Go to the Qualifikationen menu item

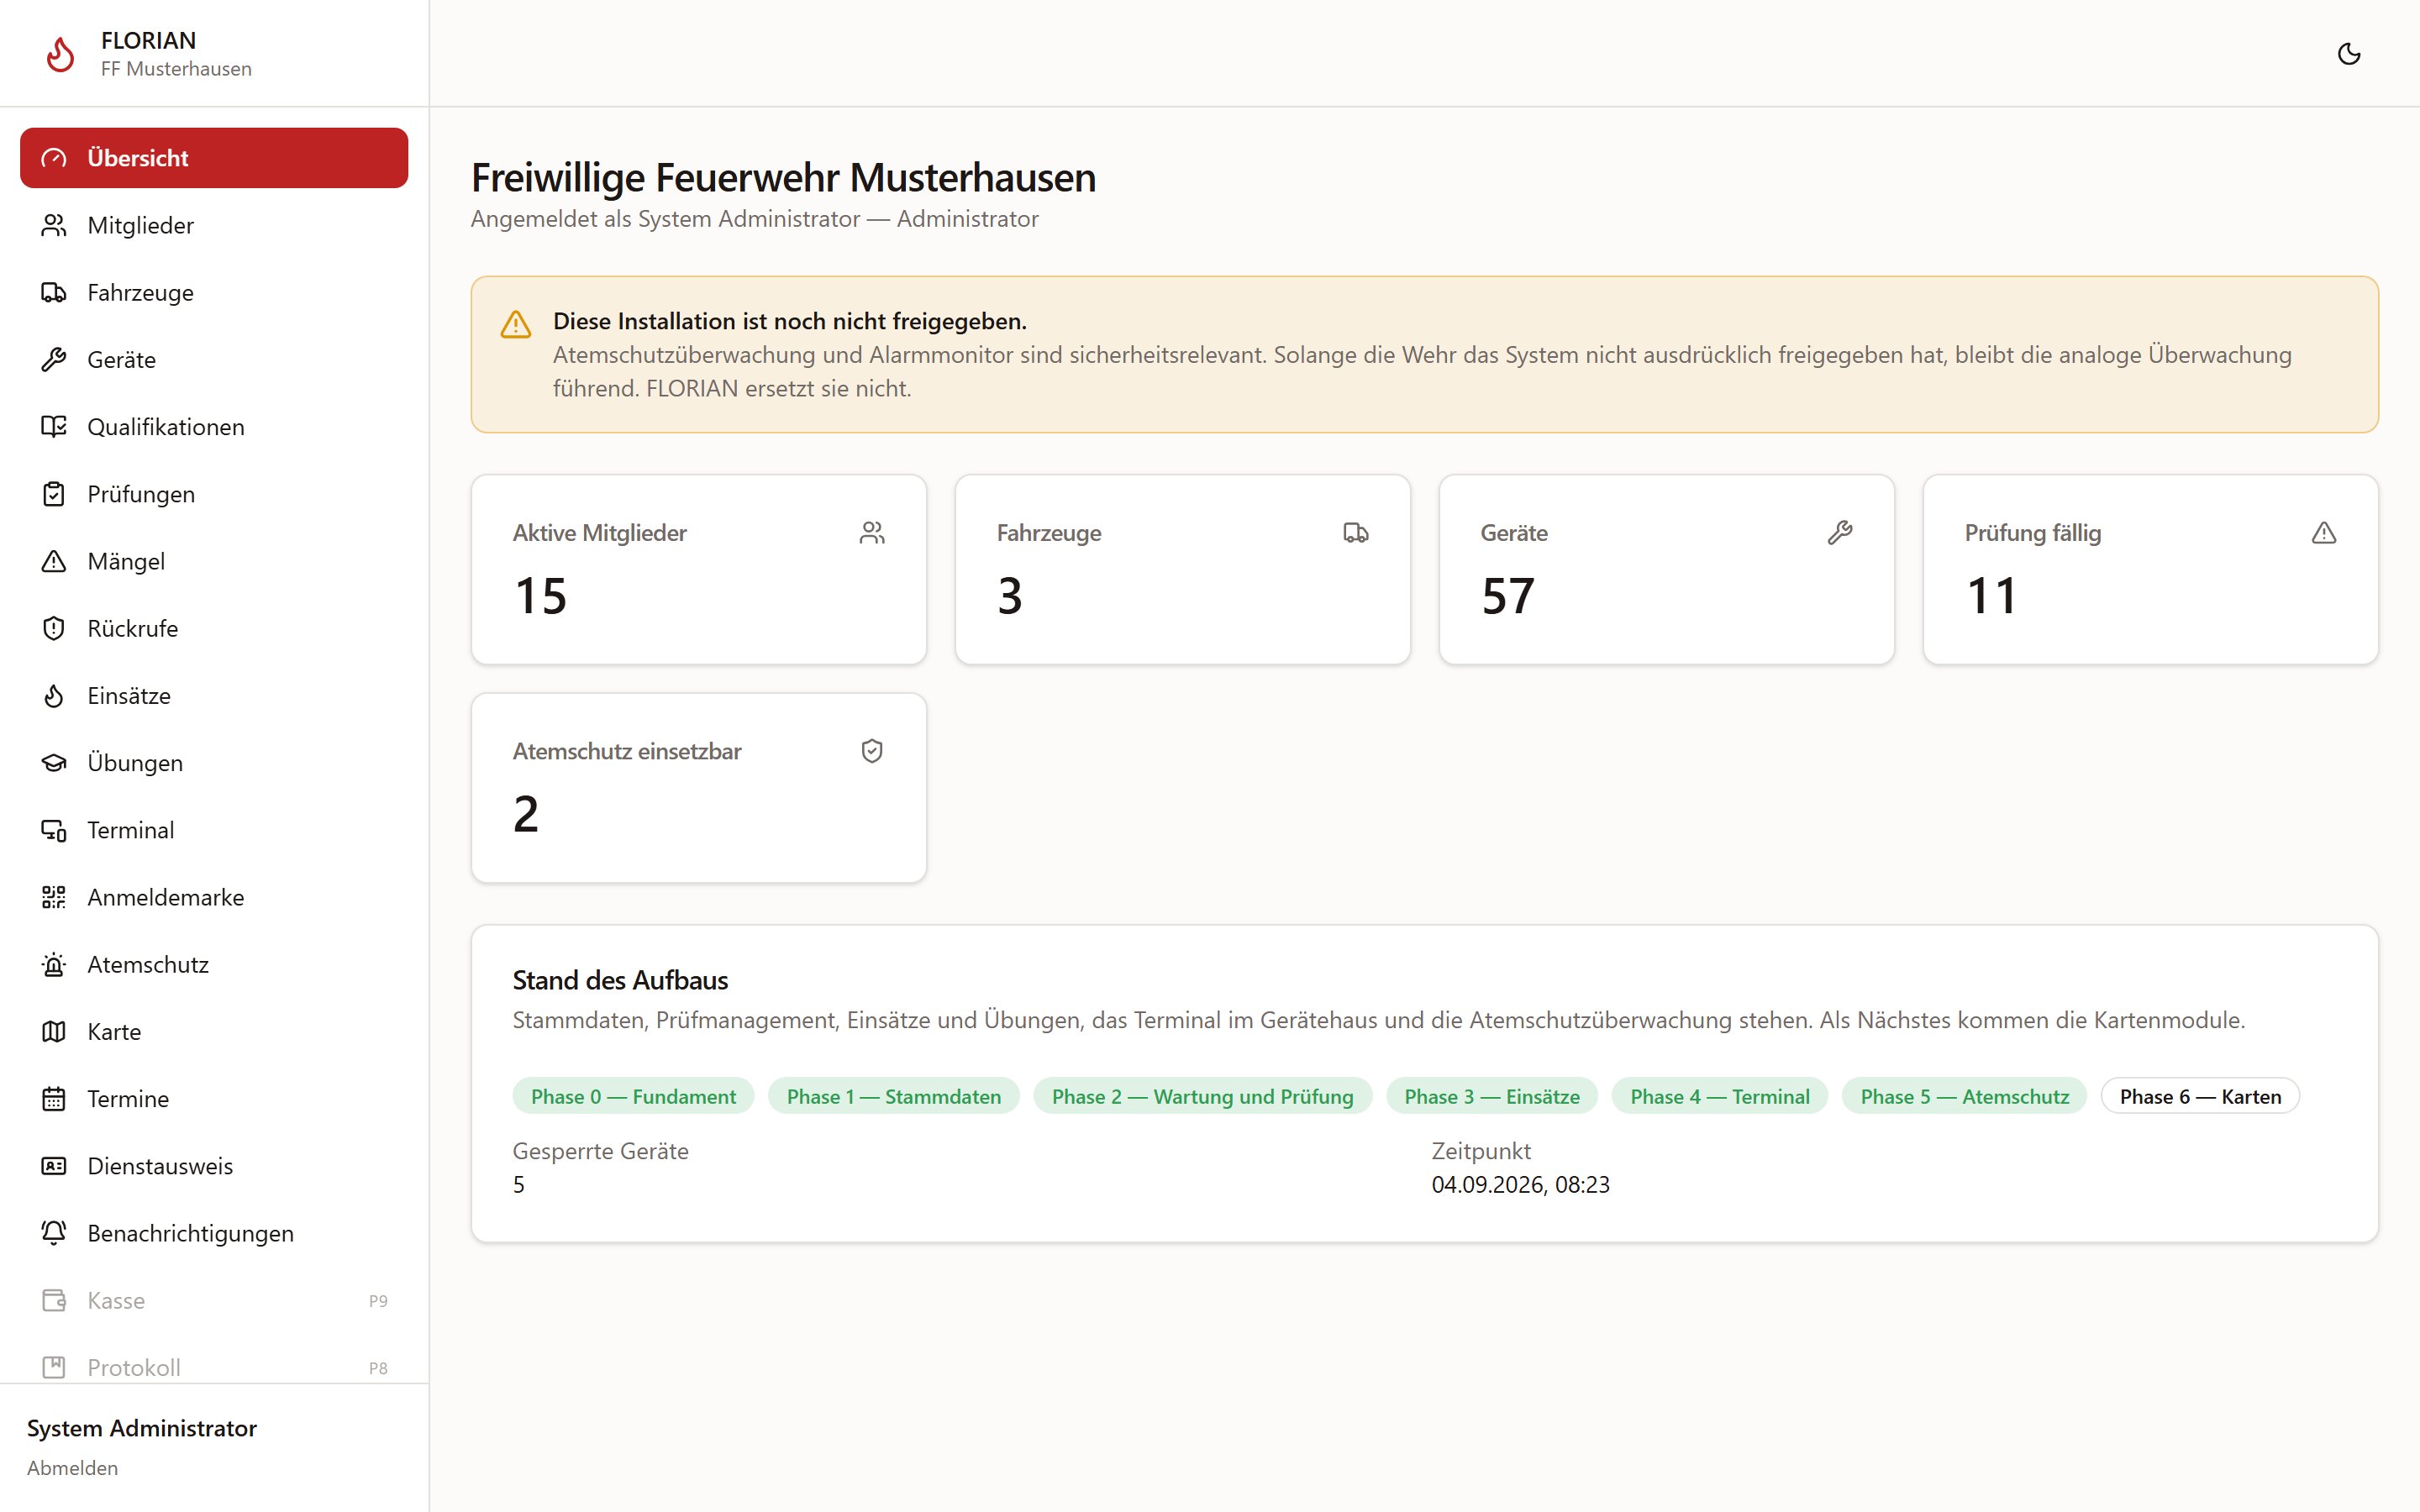point(214,427)
